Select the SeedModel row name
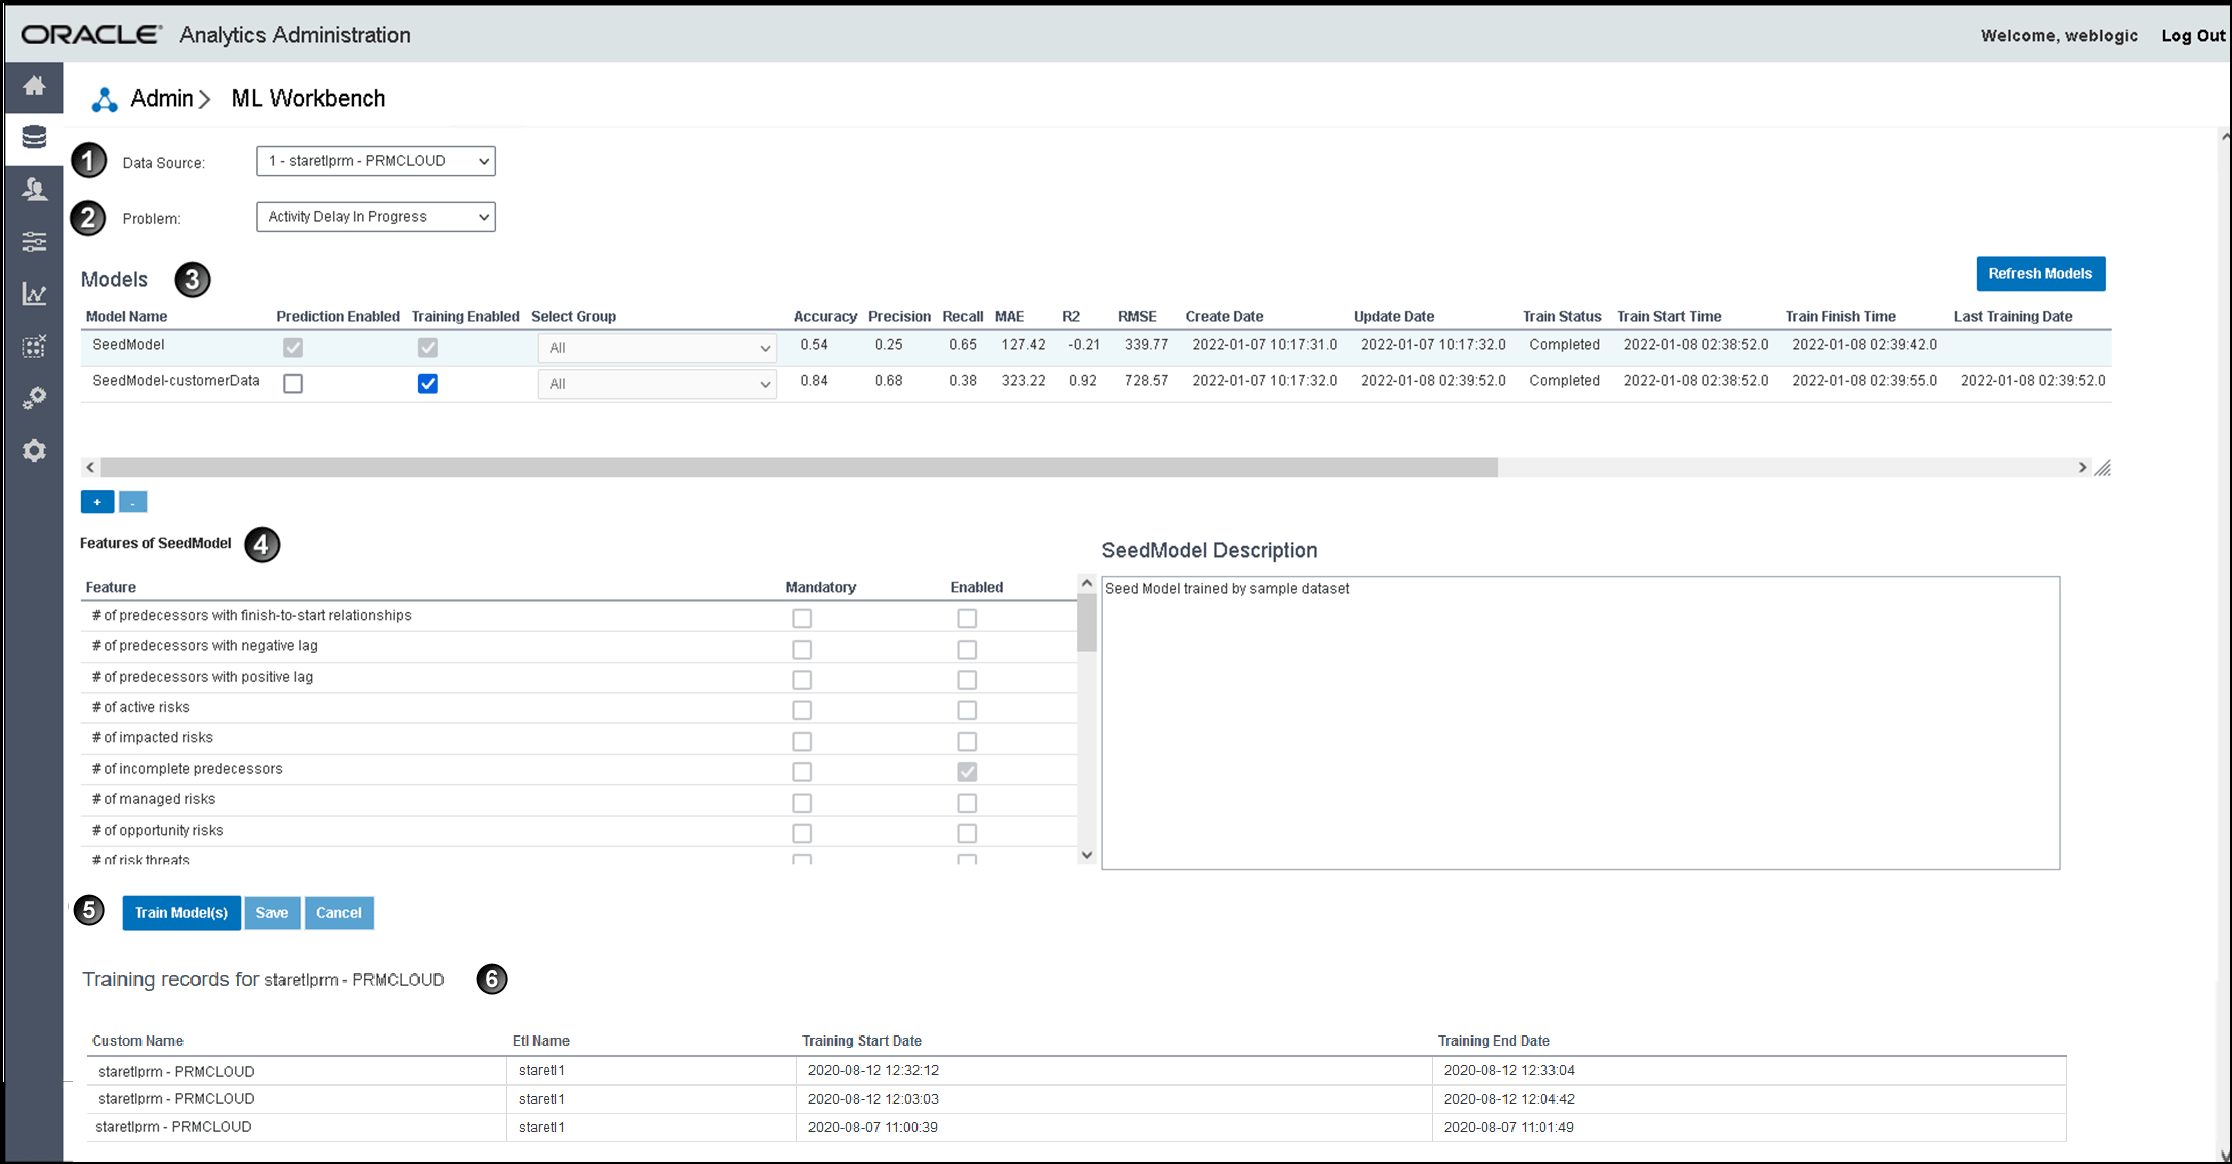The image size is (2232, 1164). pos(128,345)
